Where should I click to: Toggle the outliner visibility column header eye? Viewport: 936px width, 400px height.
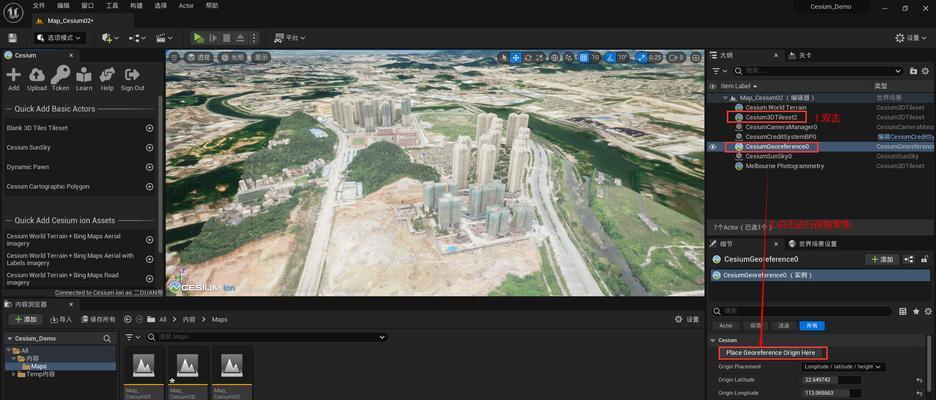coord(712,86)
